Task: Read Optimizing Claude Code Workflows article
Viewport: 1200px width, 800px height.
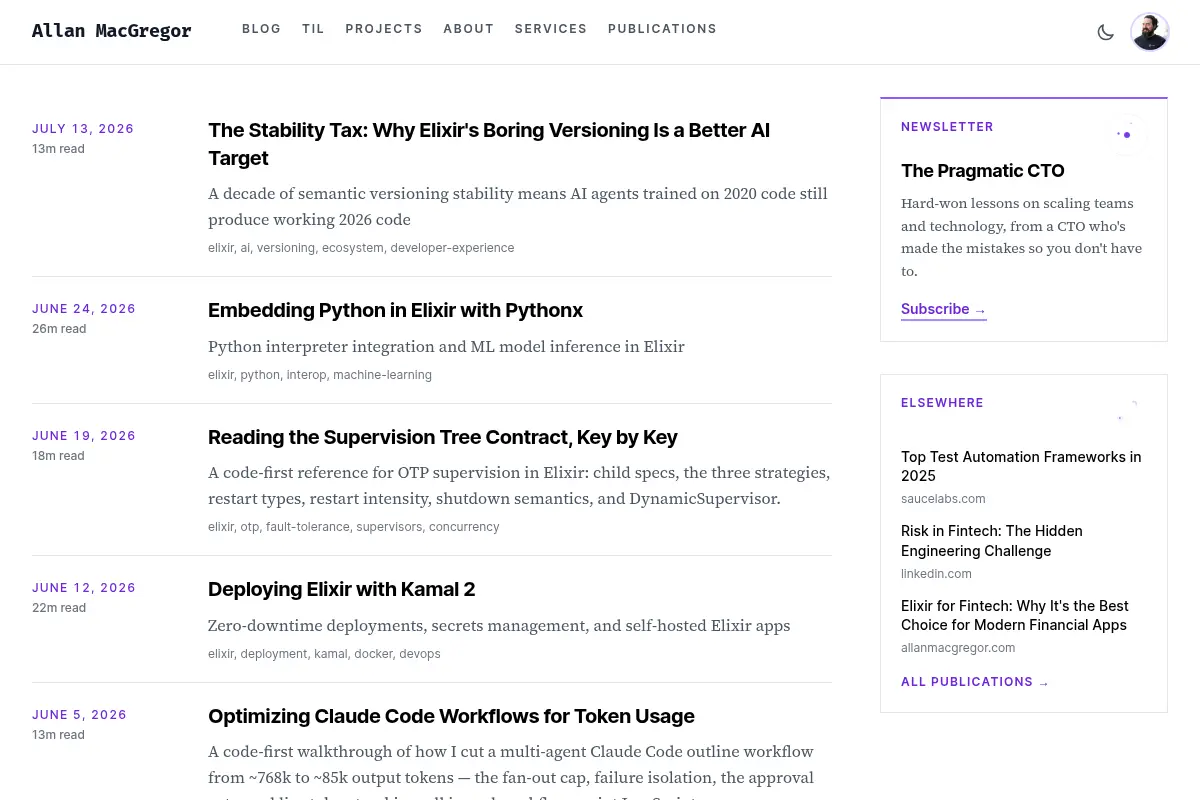Action: click(x=451, y=716)
